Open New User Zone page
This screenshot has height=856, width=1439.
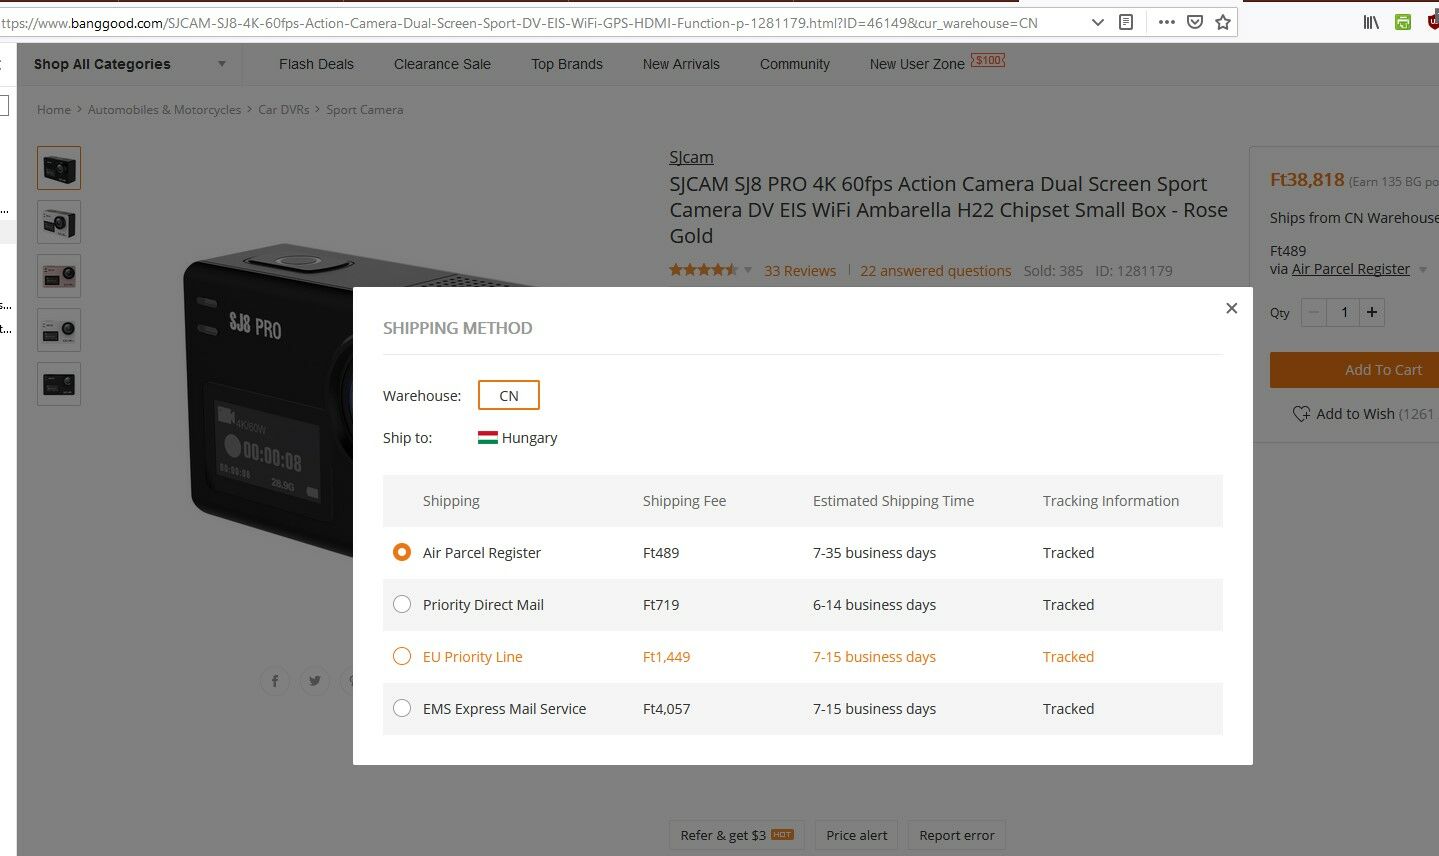tap(917, 64)
